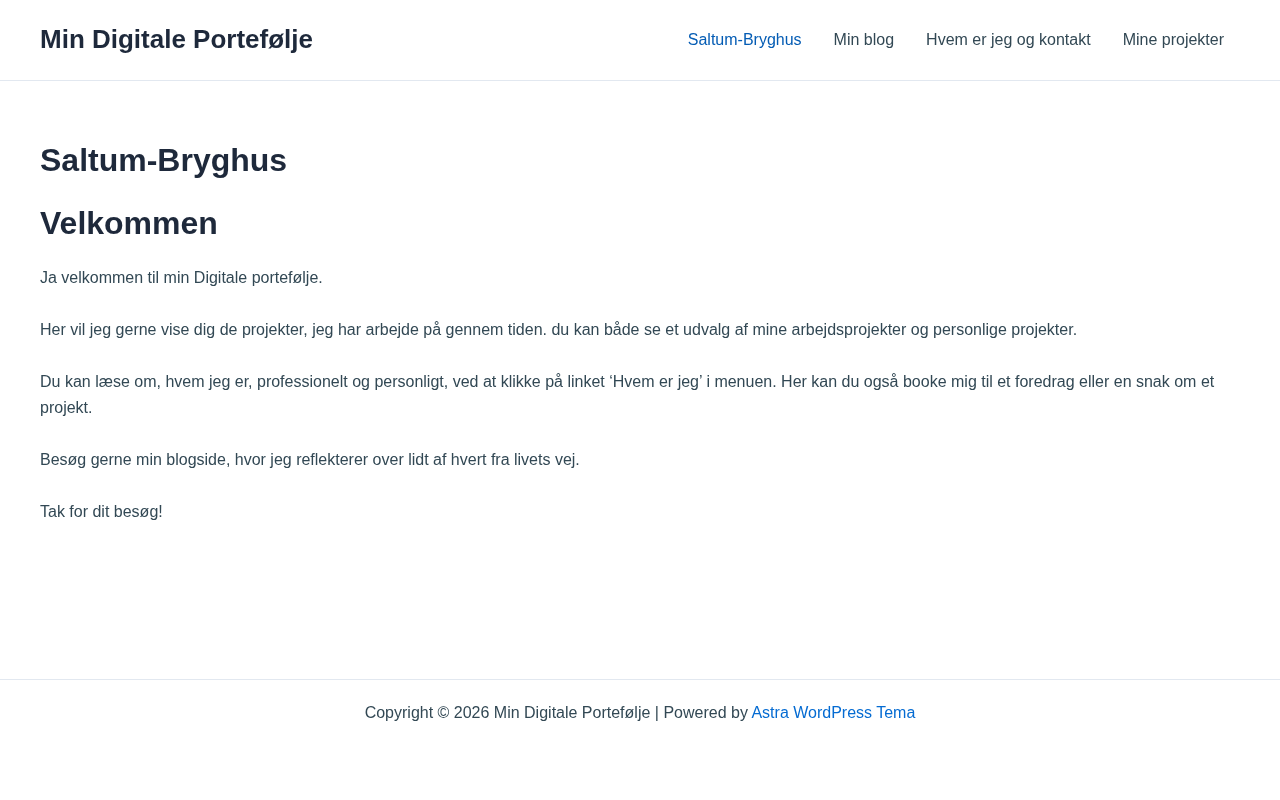Go to Min blog in navigation
The width and height of the screenshot is (1280, 800).
[x=863, y=40]
